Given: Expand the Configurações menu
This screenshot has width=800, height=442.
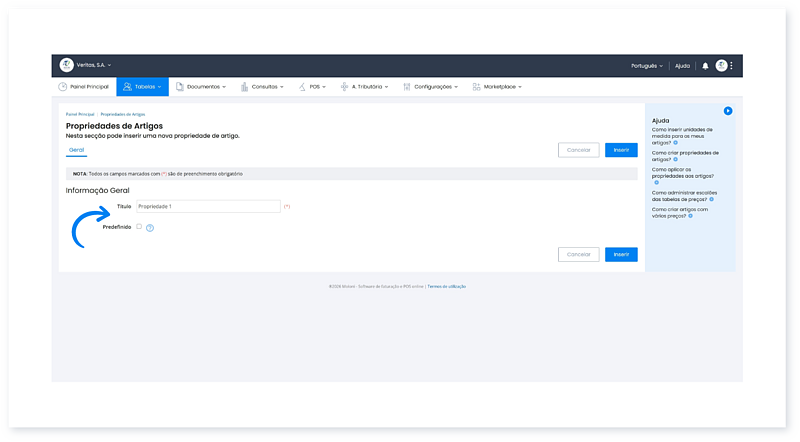Looking at the screenshot, I should pos(430,87).
